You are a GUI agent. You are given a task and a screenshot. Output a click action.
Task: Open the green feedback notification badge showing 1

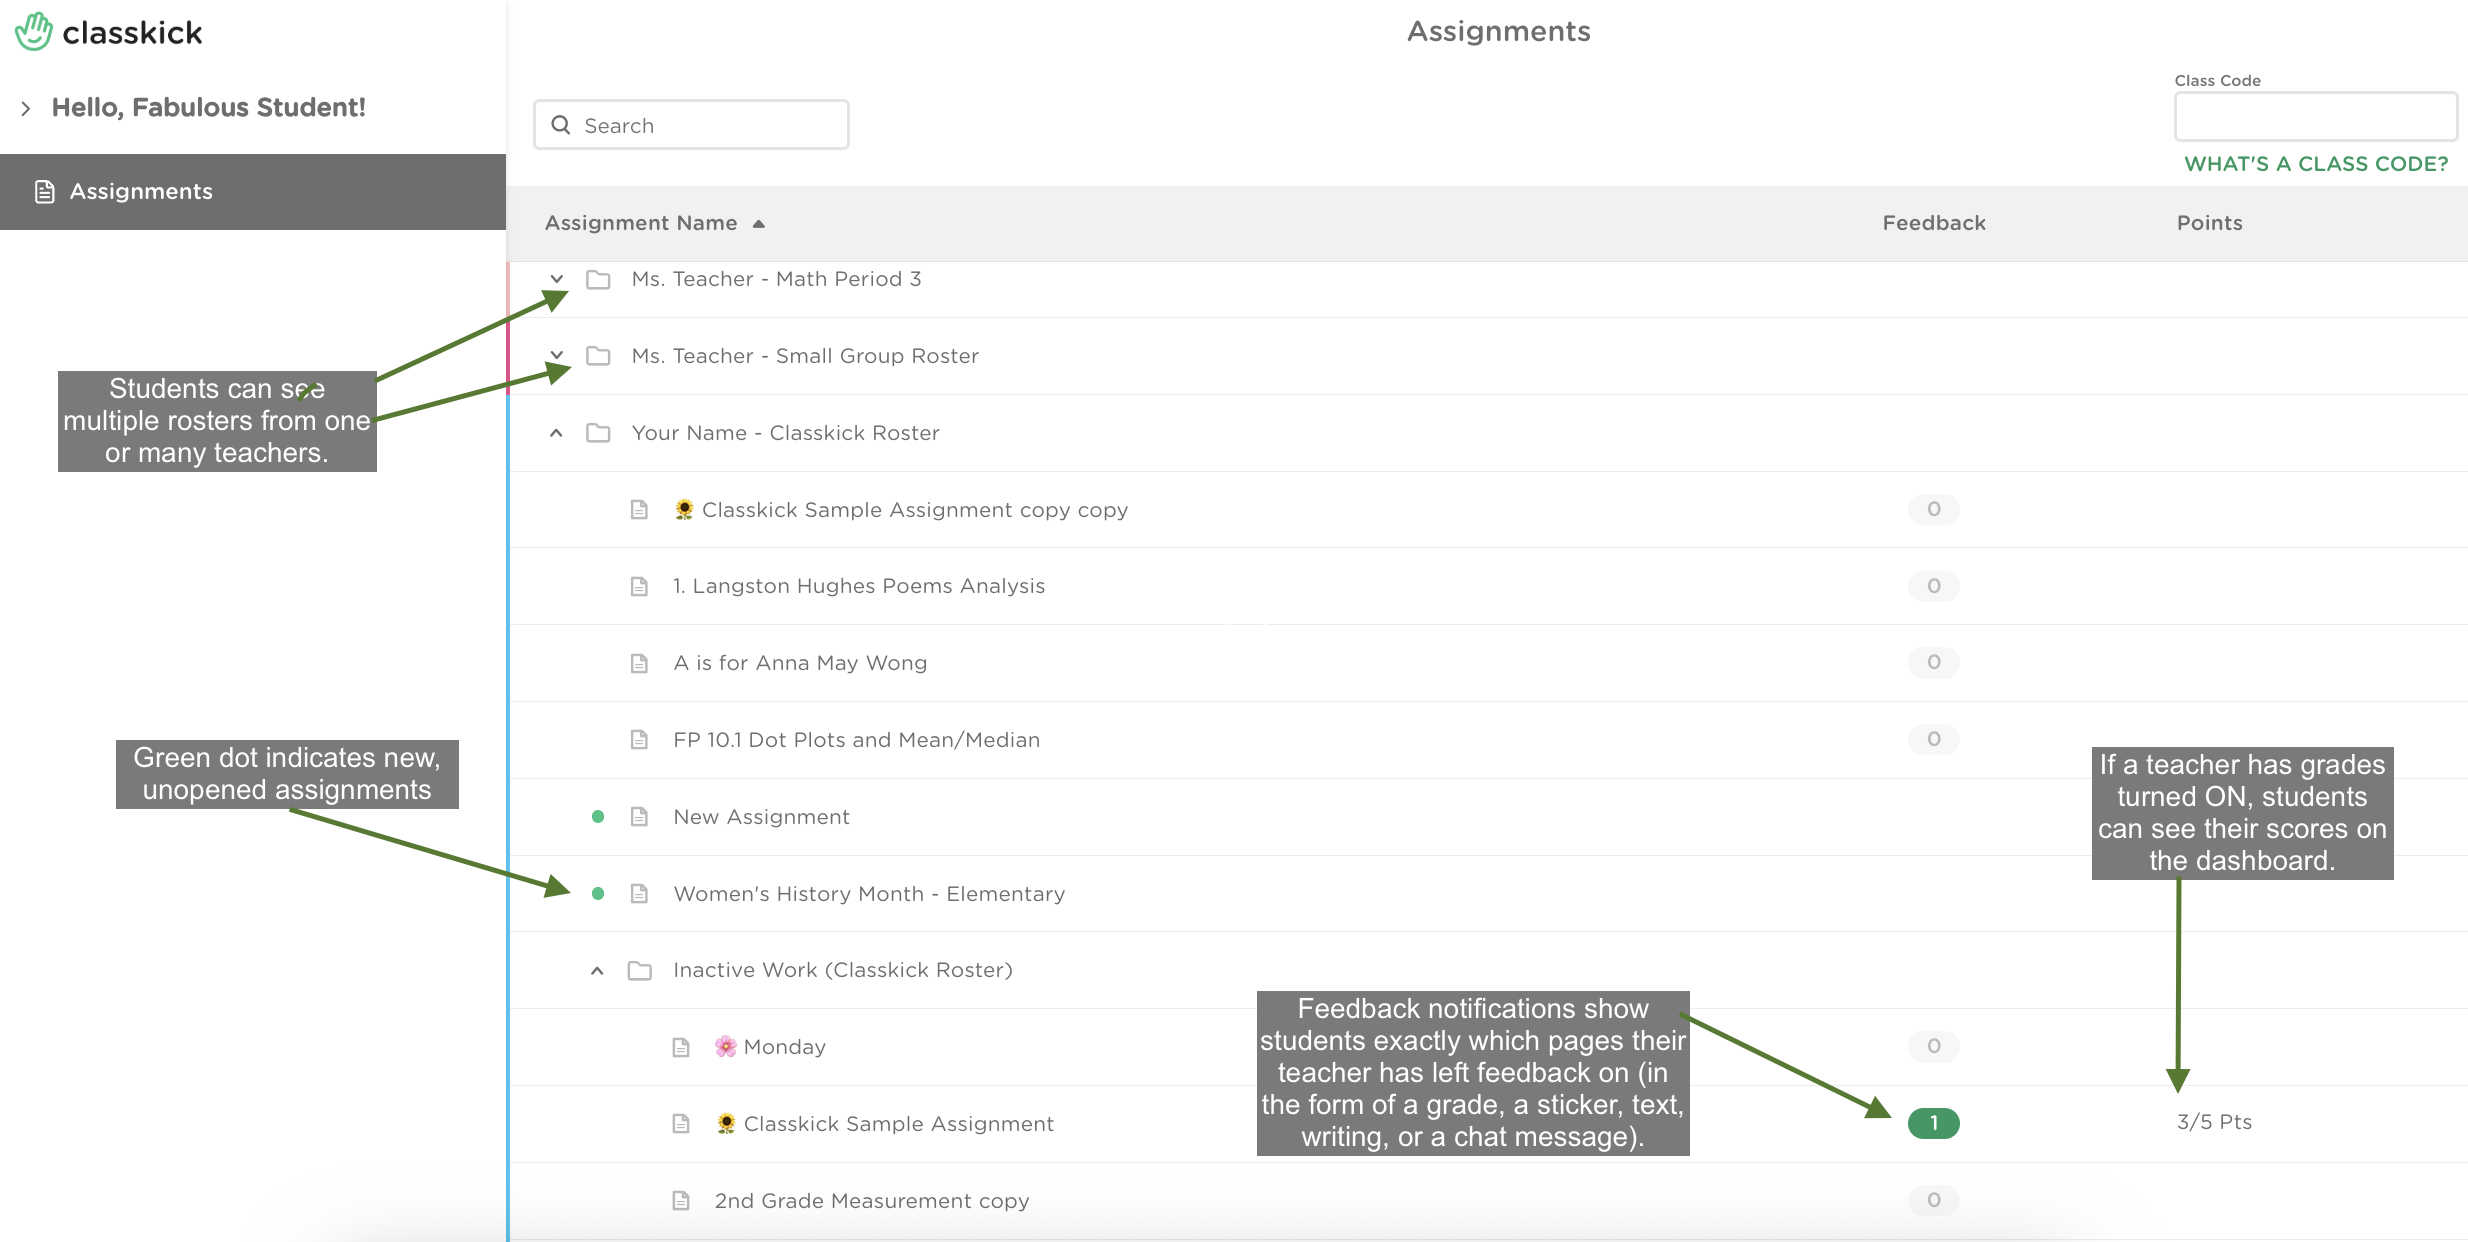tap(1933, 1123)
